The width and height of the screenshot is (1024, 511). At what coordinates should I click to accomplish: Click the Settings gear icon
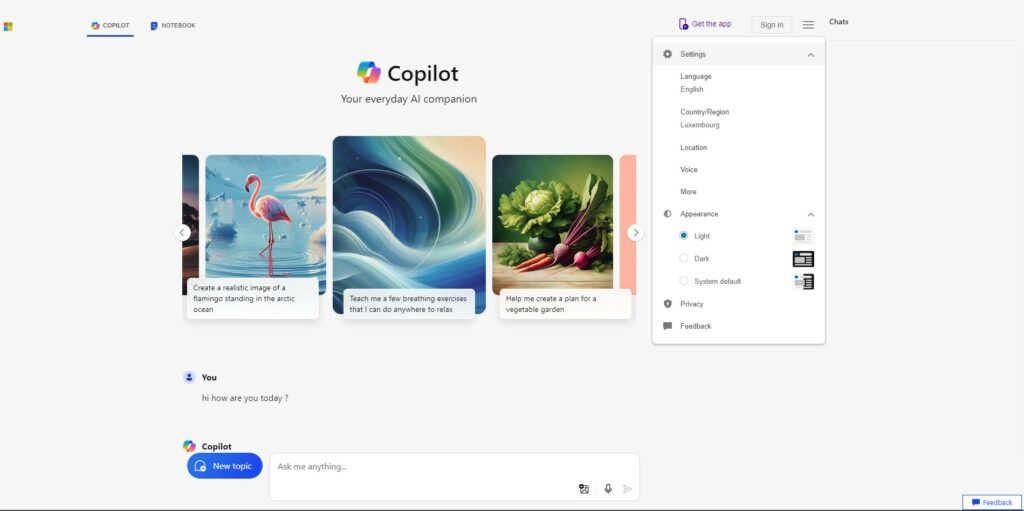click(667, 54)
